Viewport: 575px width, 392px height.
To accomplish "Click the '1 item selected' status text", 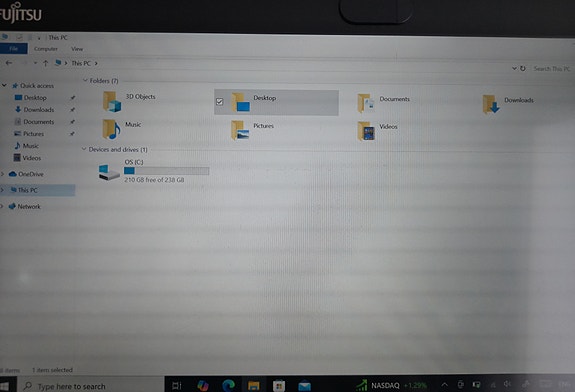I will pos(52,370).
